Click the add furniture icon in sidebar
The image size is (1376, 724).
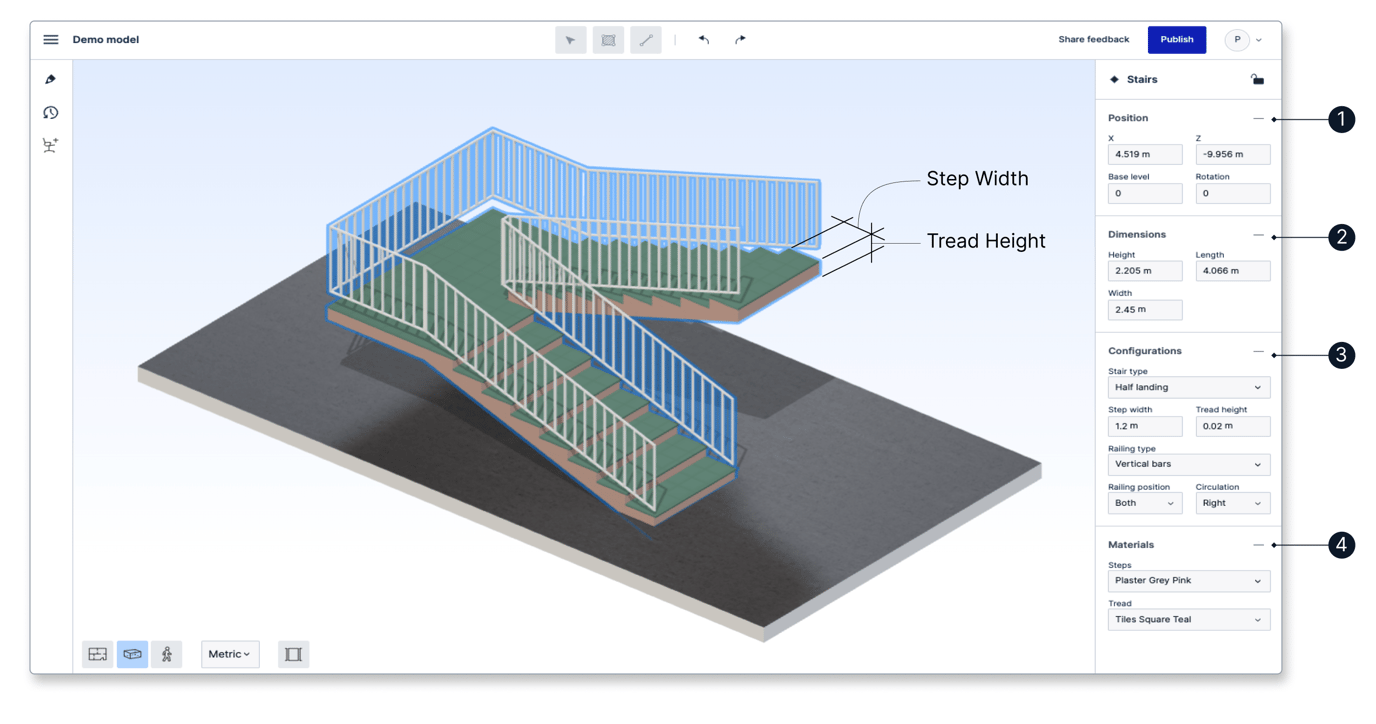(x=51, y=146)
